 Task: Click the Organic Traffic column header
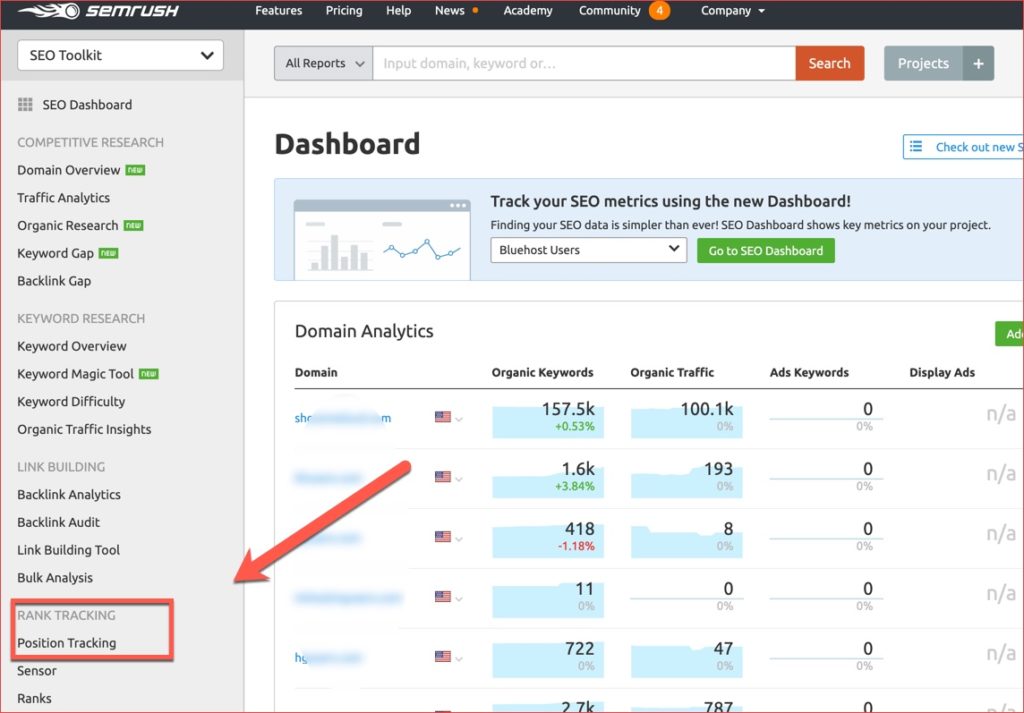point(672,372)
